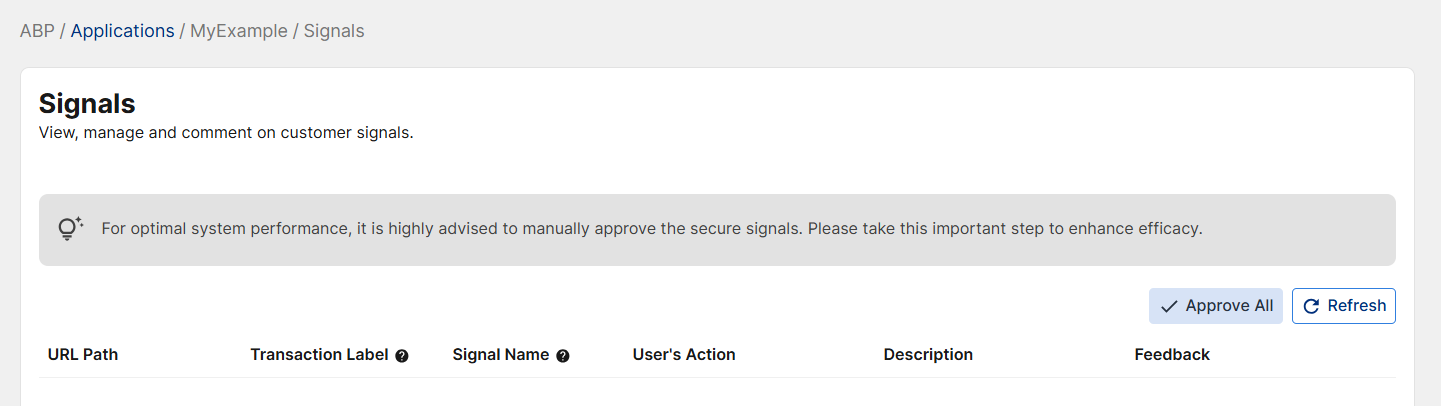Click the lightbulb tip icon in banner
The image size is (1441, 406).
pos(69,229)
